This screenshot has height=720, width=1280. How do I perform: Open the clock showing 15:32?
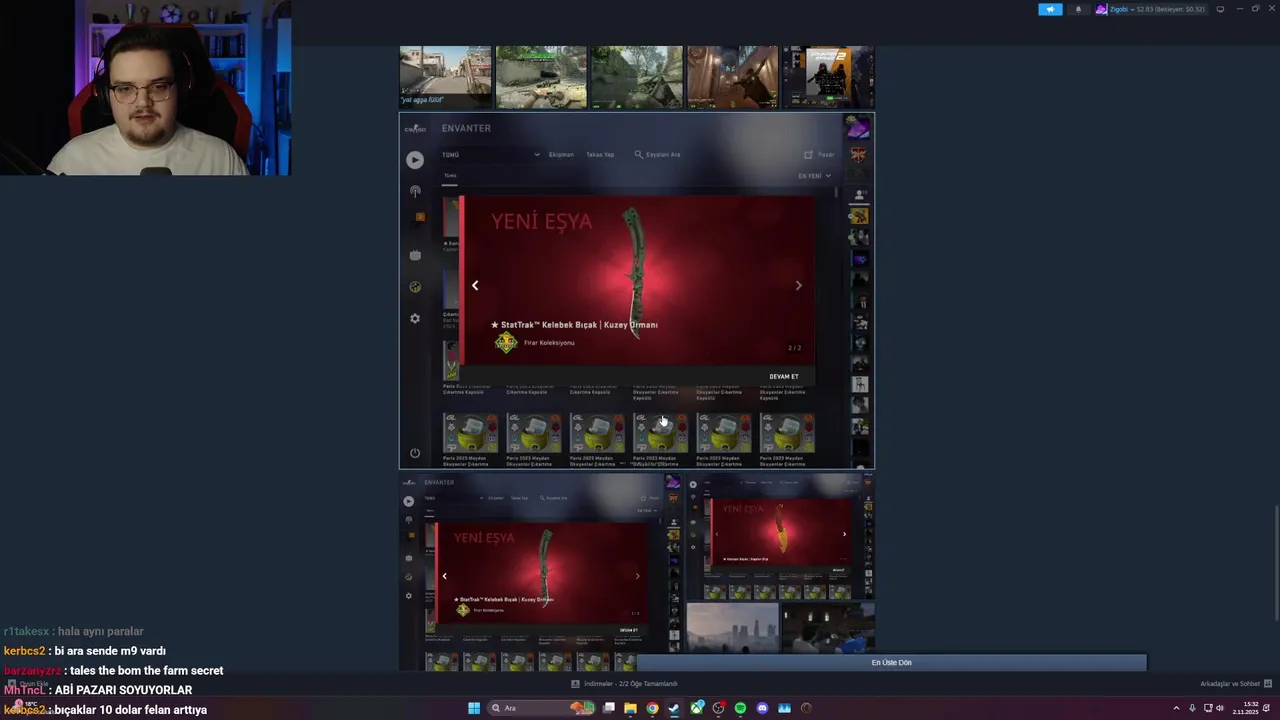click(1246, 708)
